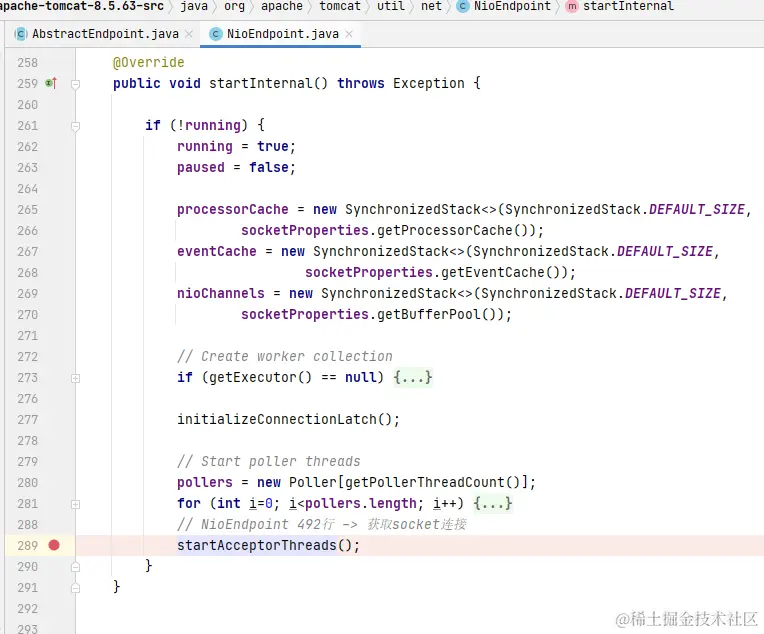Image resolution: width=764 pixels, height=634 pixels.
Task: Click the 'Create worker collection' comment
Action: 285,356
